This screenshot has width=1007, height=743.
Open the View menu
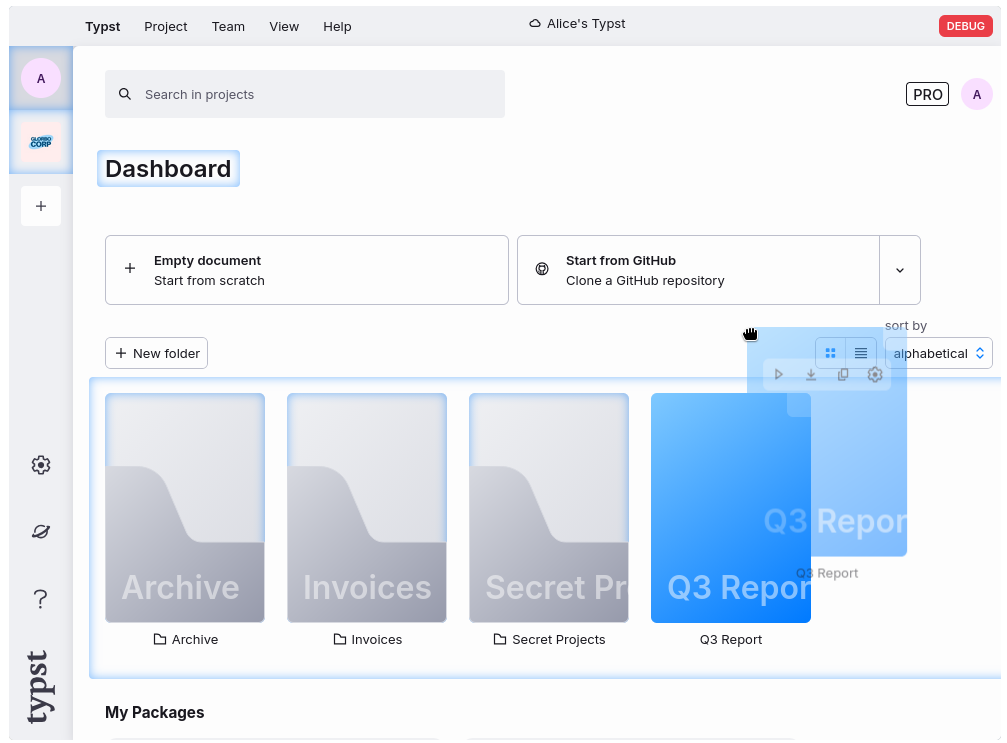coord(284,26)
